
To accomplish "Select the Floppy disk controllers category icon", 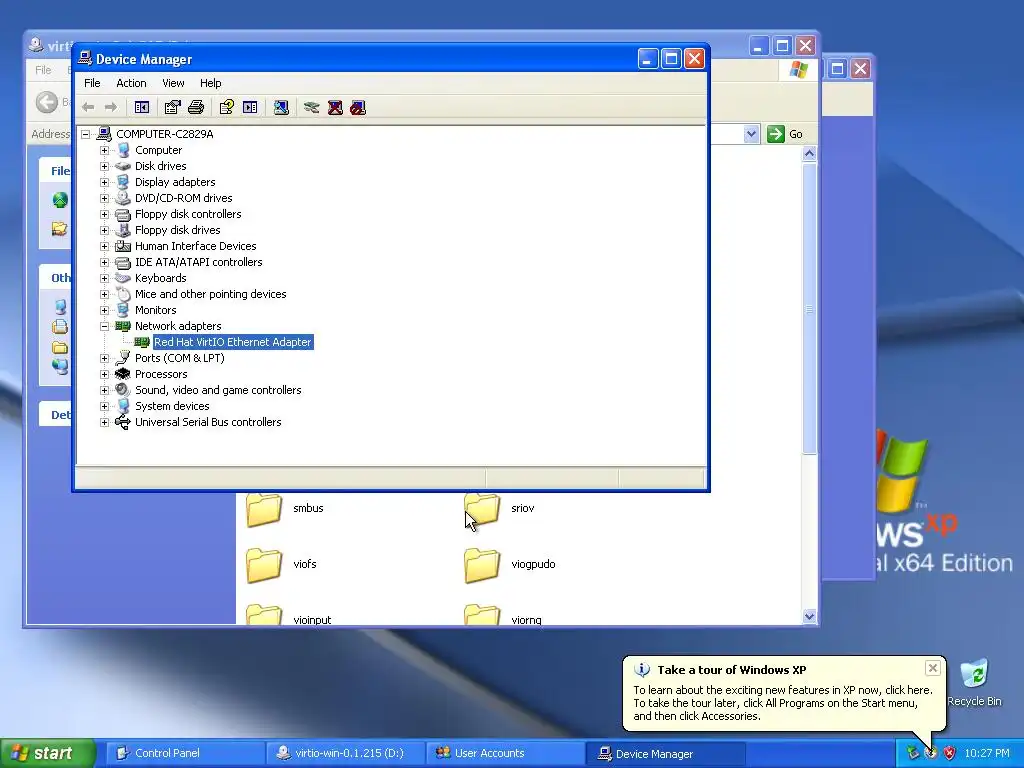I will [x=123, y=214].
